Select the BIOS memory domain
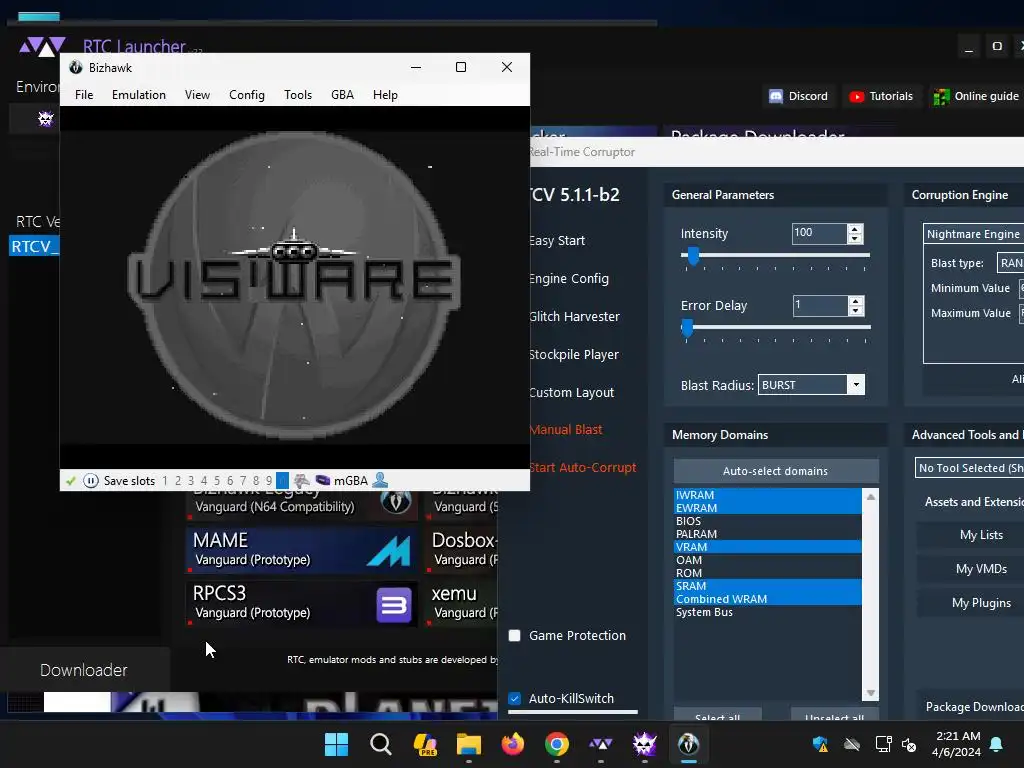 [767, 521]
